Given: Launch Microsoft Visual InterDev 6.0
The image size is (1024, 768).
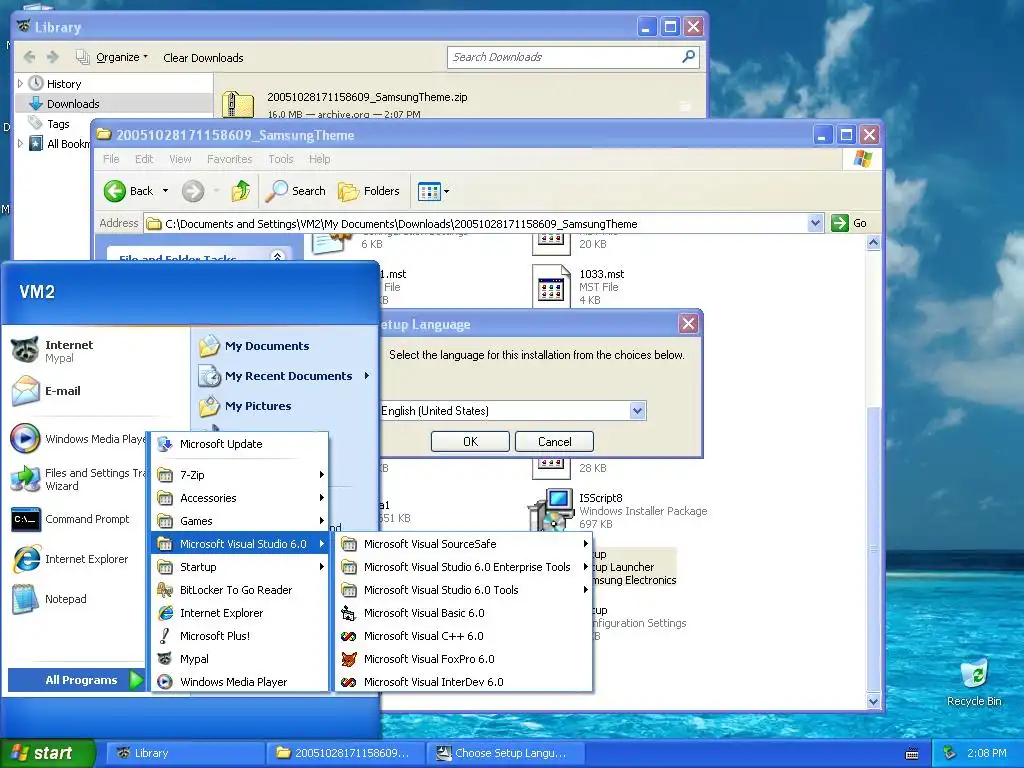Looking at the screenshot, I should tap(464, 682).
